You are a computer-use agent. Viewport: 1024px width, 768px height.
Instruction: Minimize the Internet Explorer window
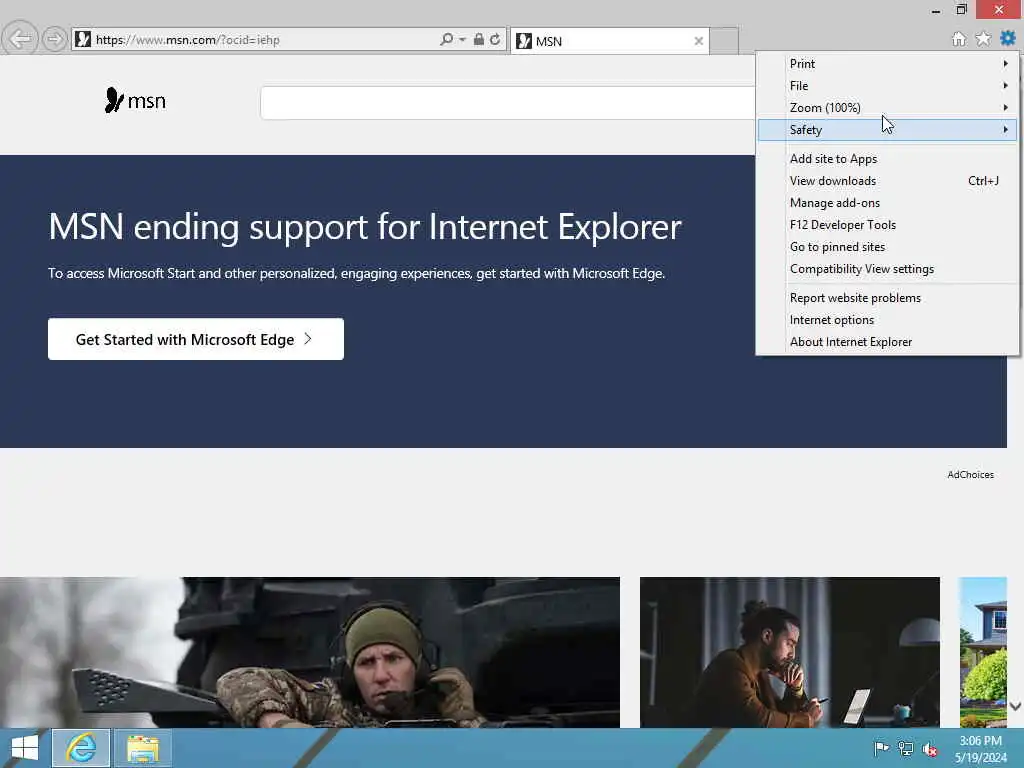click(936, 10)
